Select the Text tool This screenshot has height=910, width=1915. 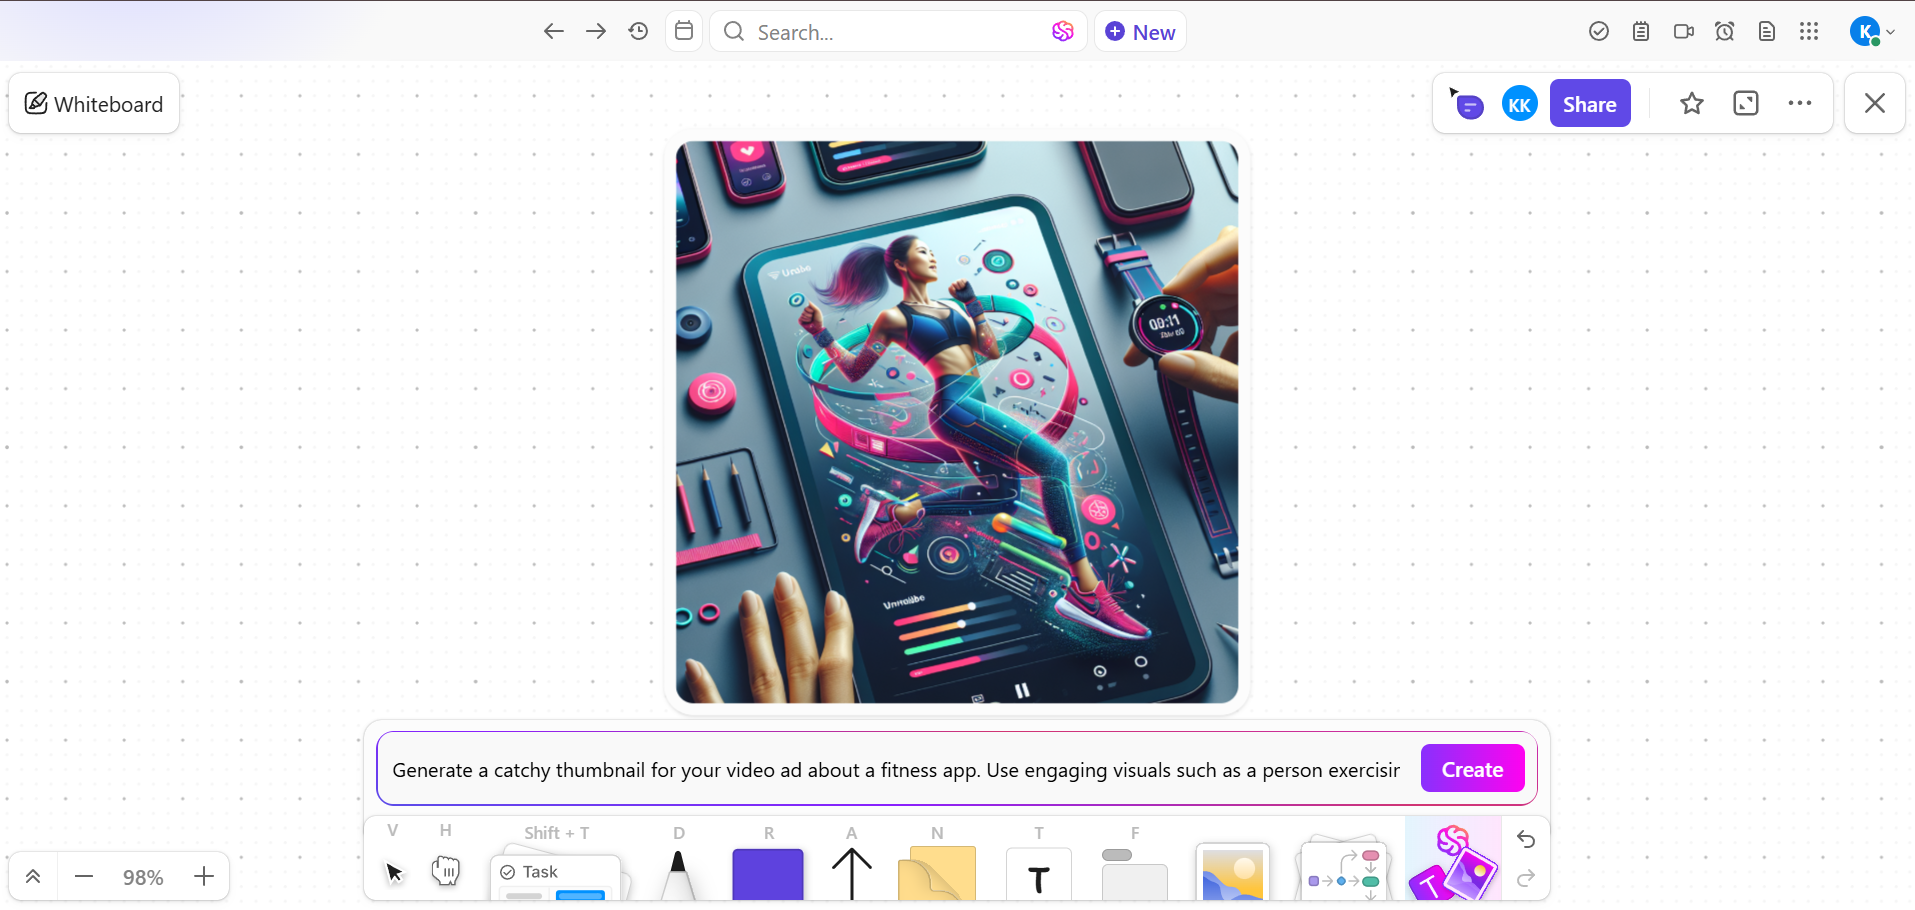click(x=1038, y=875)
